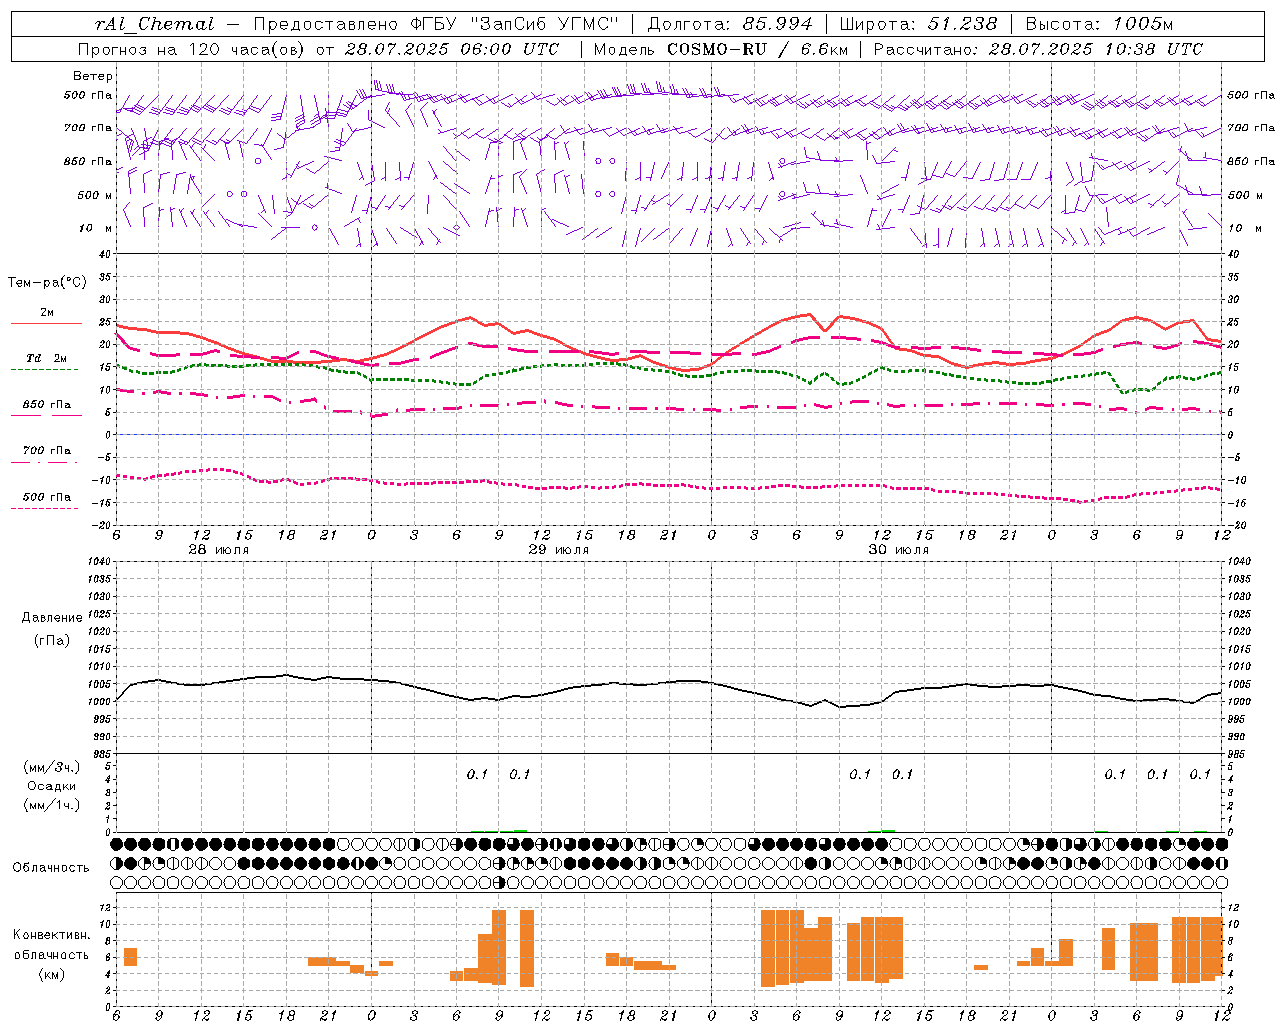Click the 29 июля date label

(559, 550)
